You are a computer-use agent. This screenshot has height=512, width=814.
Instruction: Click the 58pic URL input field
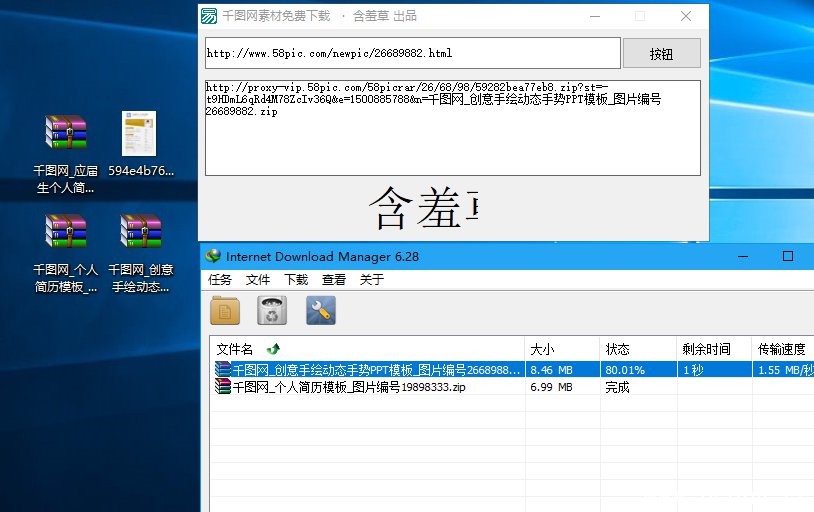[413, 53]
